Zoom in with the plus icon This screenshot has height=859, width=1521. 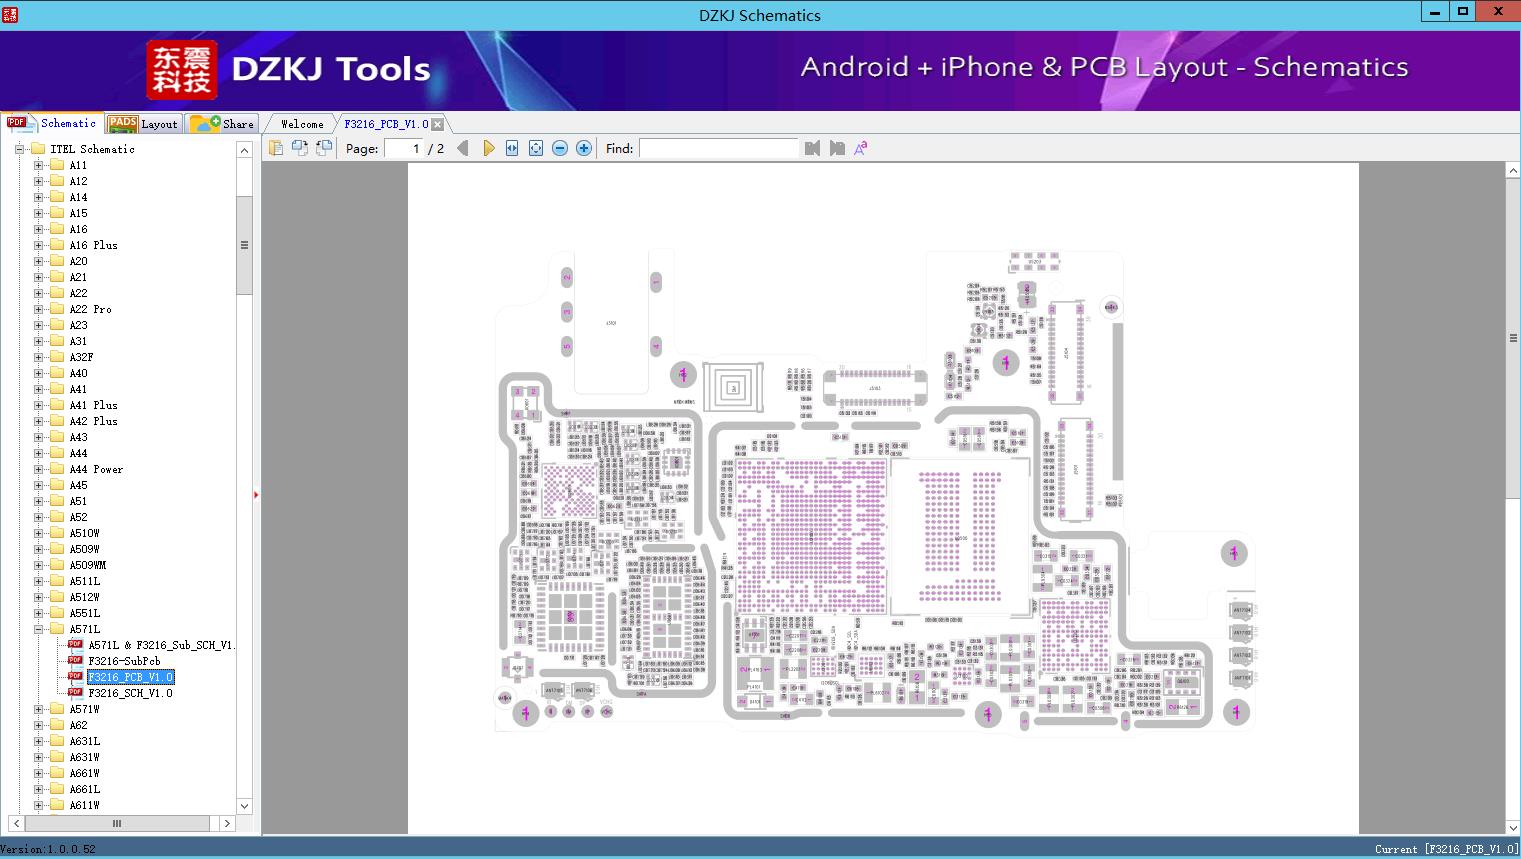[x=584, y=148]
